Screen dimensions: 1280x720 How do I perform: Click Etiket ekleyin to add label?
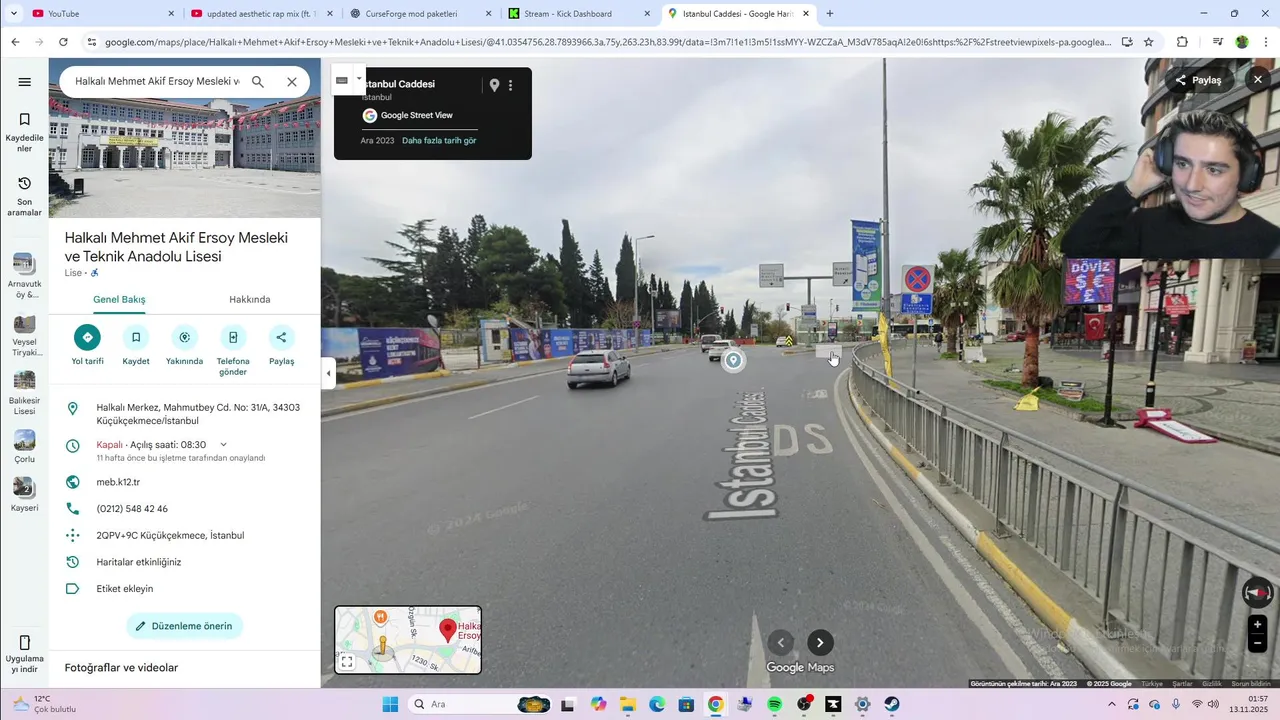[x=125, y=589]
